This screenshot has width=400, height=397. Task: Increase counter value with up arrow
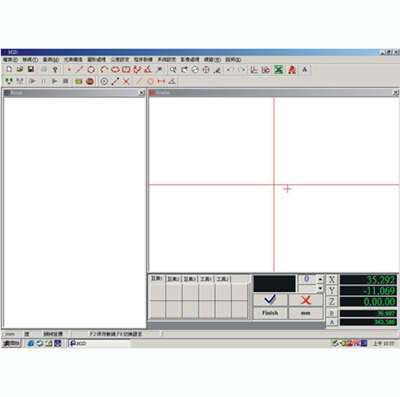[x=320, y=279]
